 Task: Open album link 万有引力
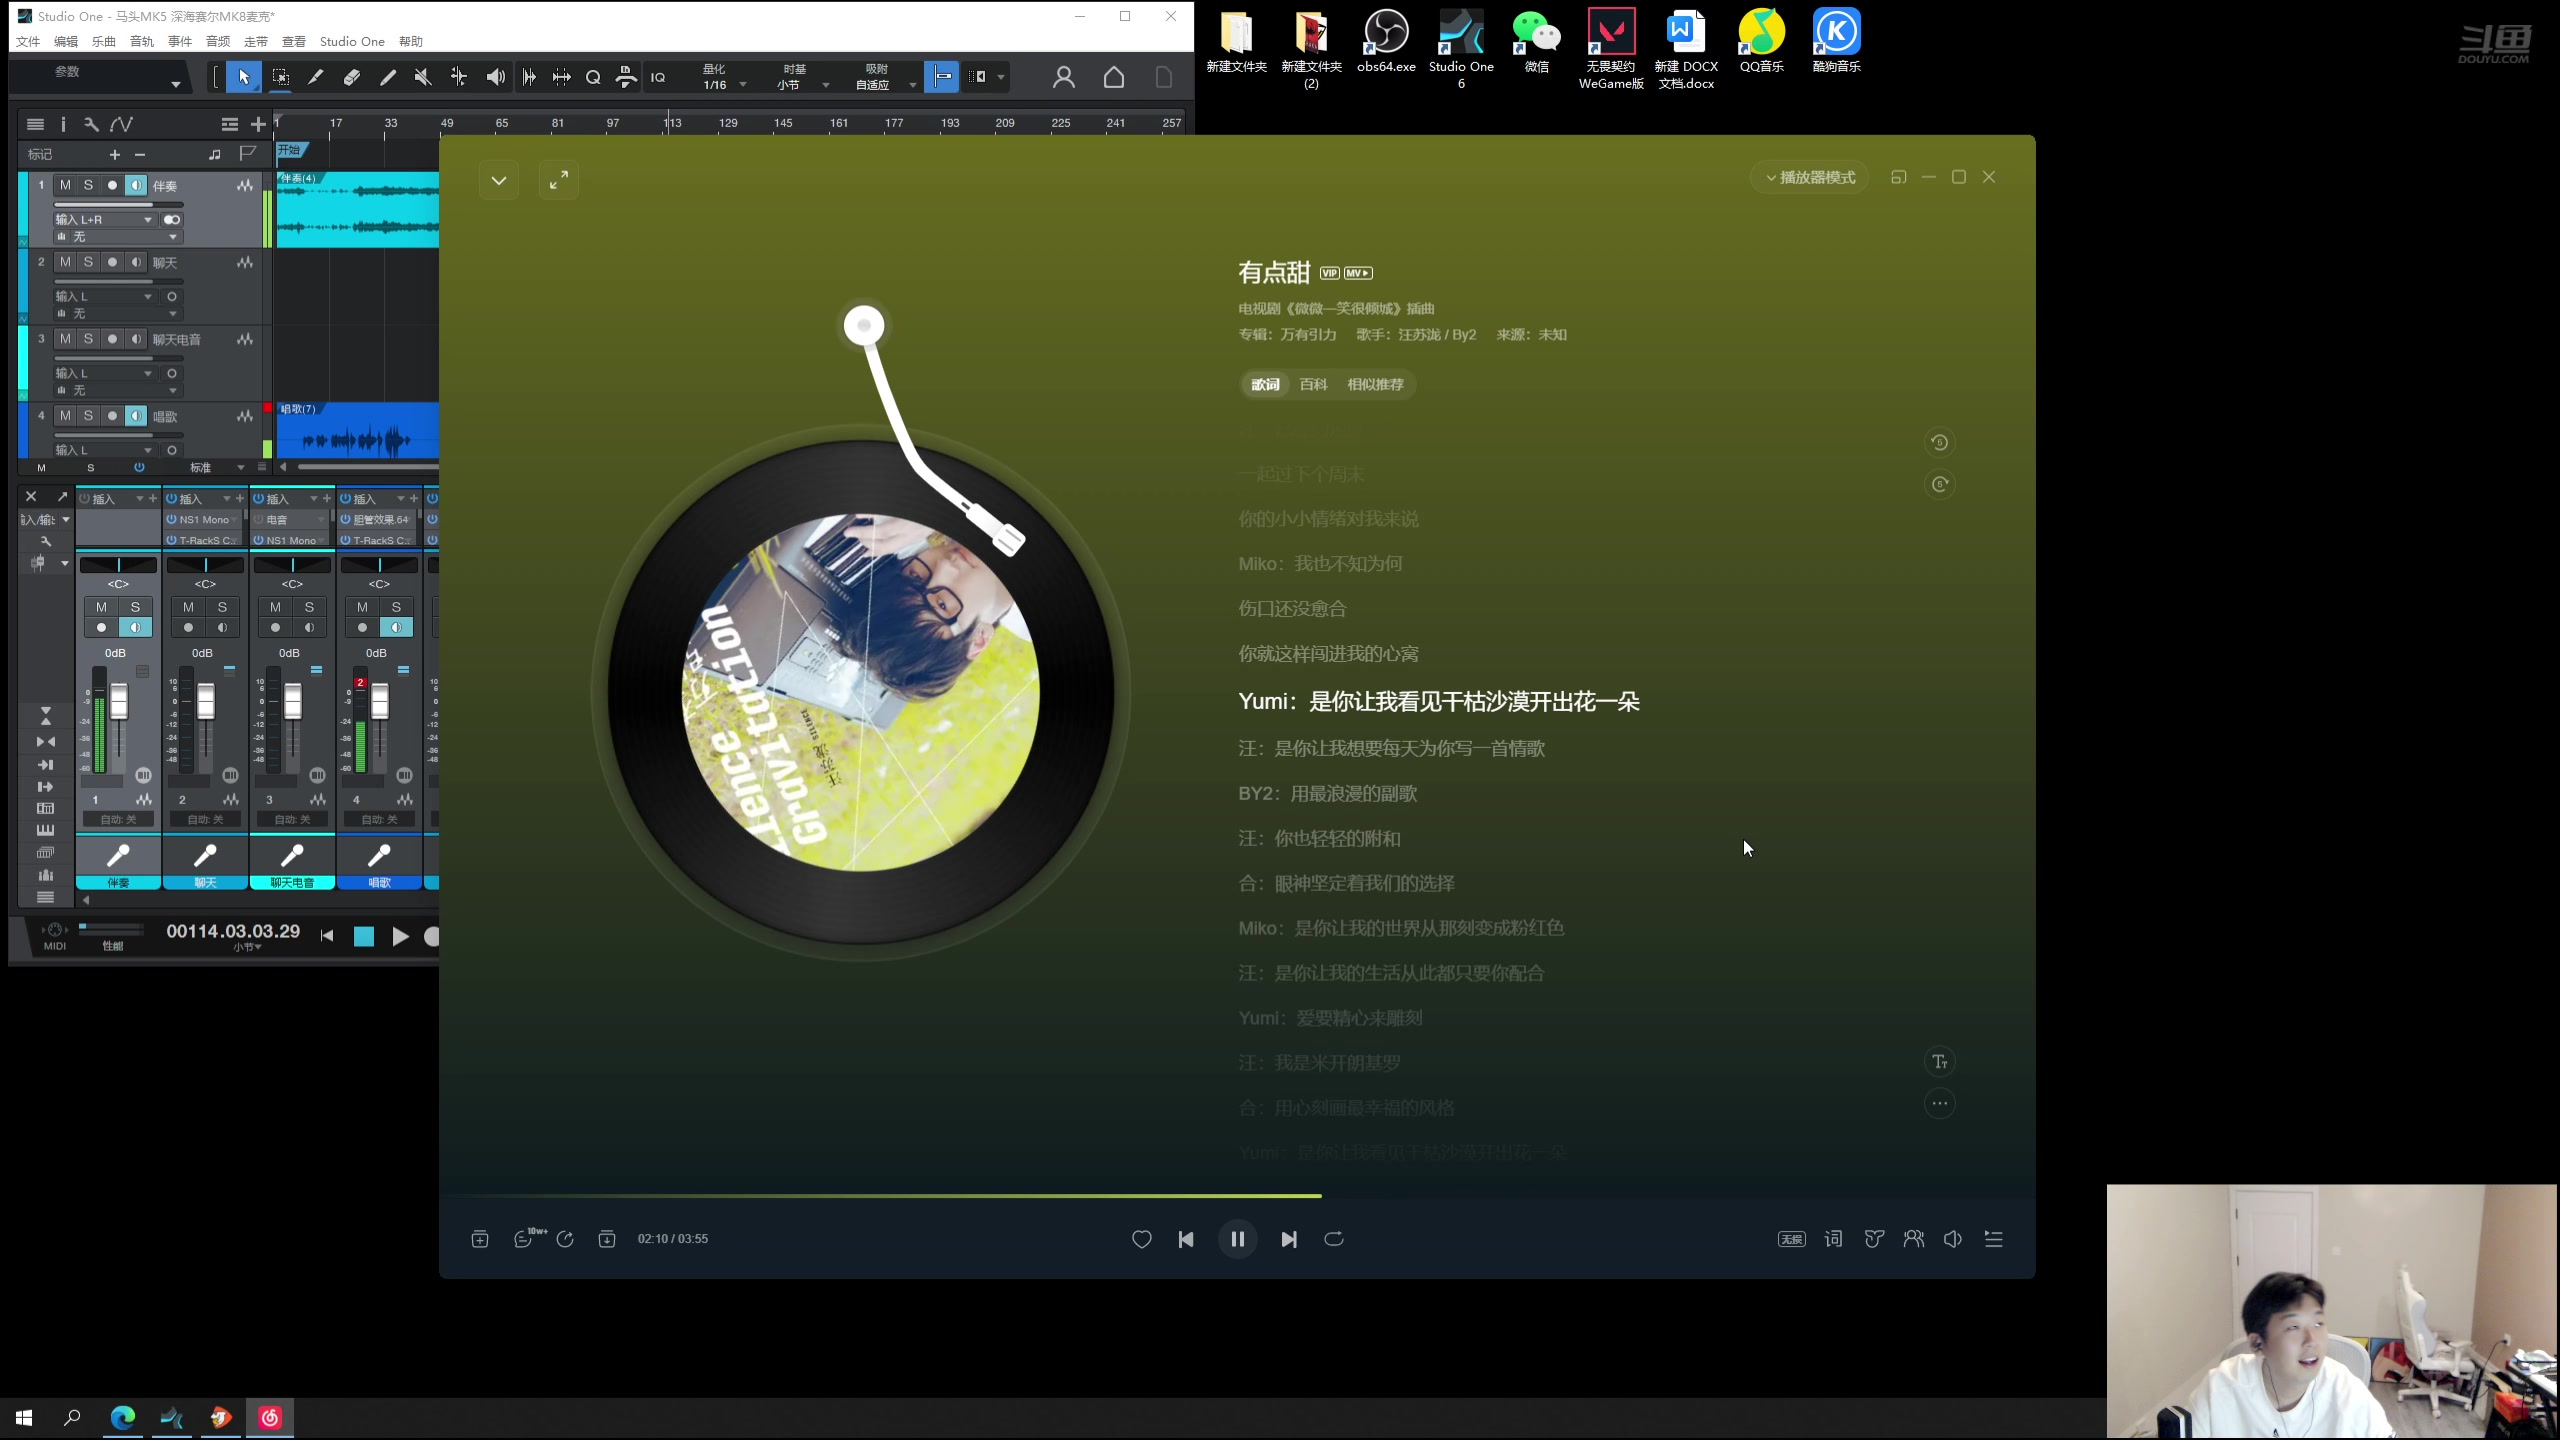tap(1308, 334)
